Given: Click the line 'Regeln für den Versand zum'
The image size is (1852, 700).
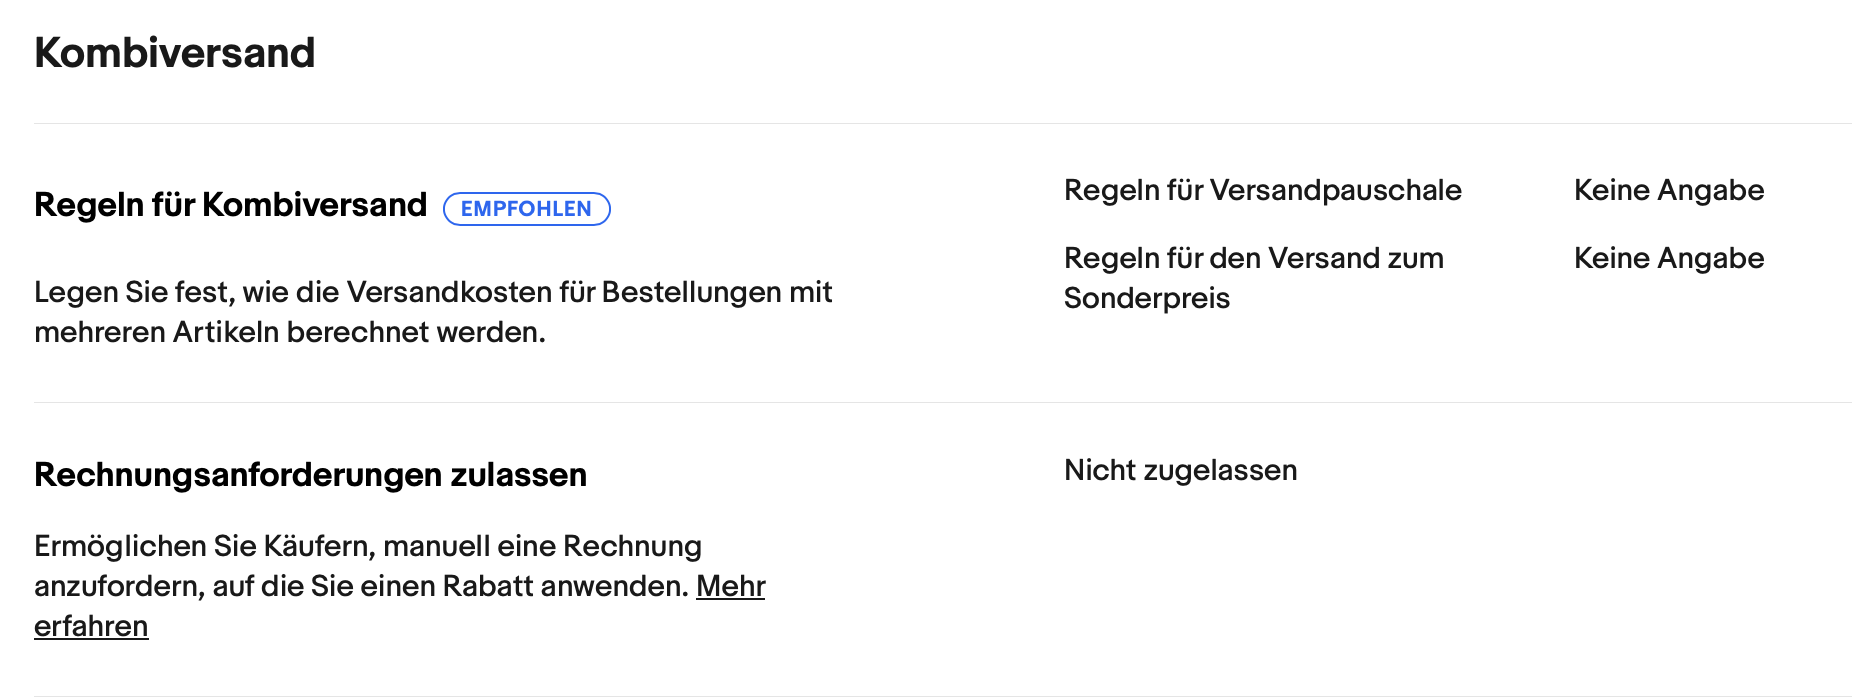Looking at the screenshot, I should pyautogui.click(x=1253, y=258).
